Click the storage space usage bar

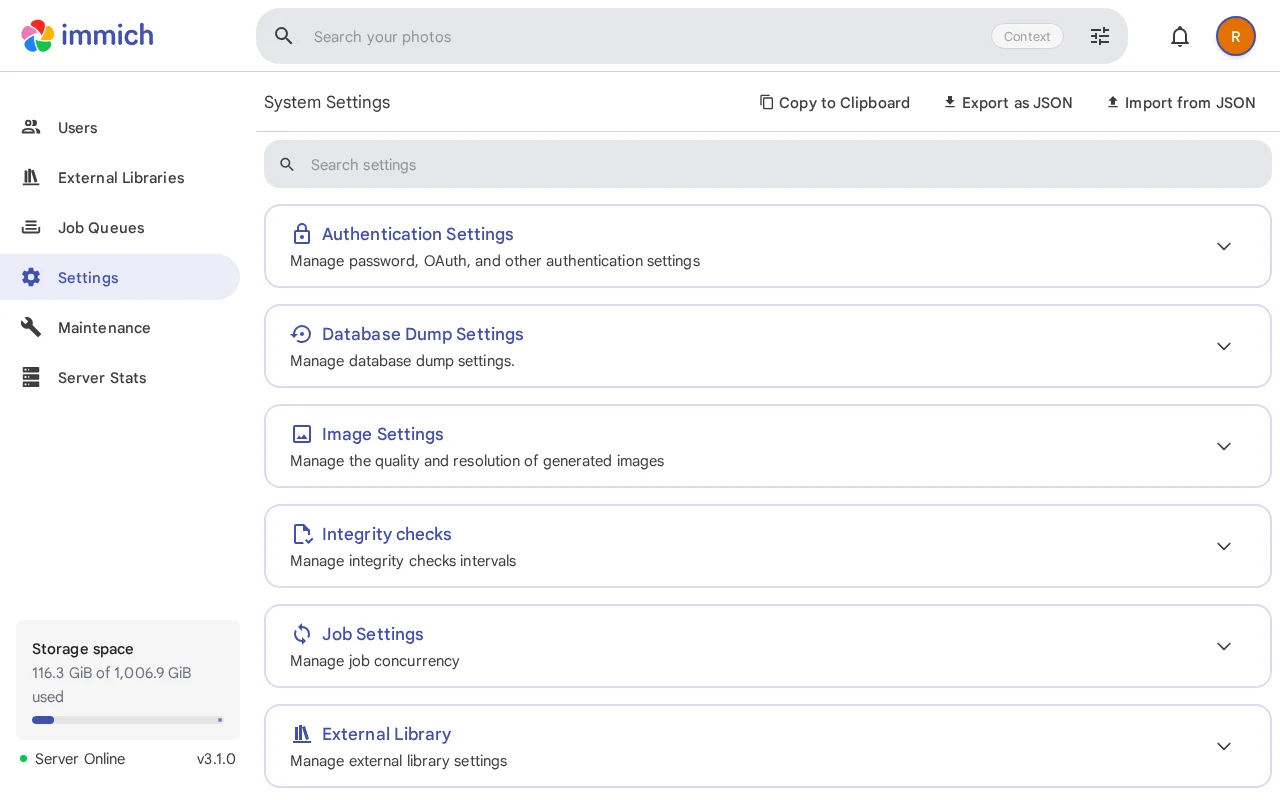pyautogui.click(x=128, y=720)
